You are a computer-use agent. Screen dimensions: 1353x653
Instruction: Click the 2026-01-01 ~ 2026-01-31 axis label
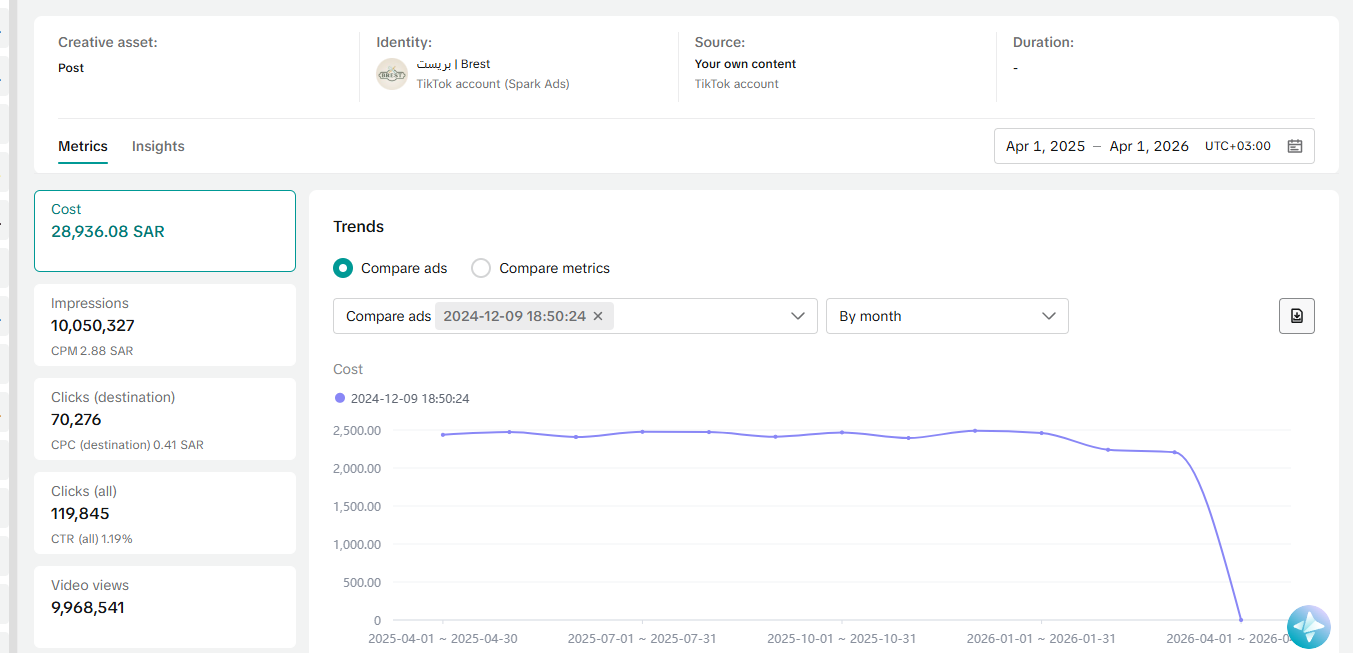(1041, 638)
